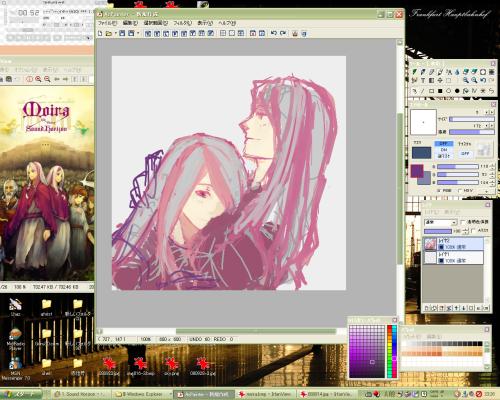
Task: Select the second paint bucket fill tool
Action: coord(474,72)
